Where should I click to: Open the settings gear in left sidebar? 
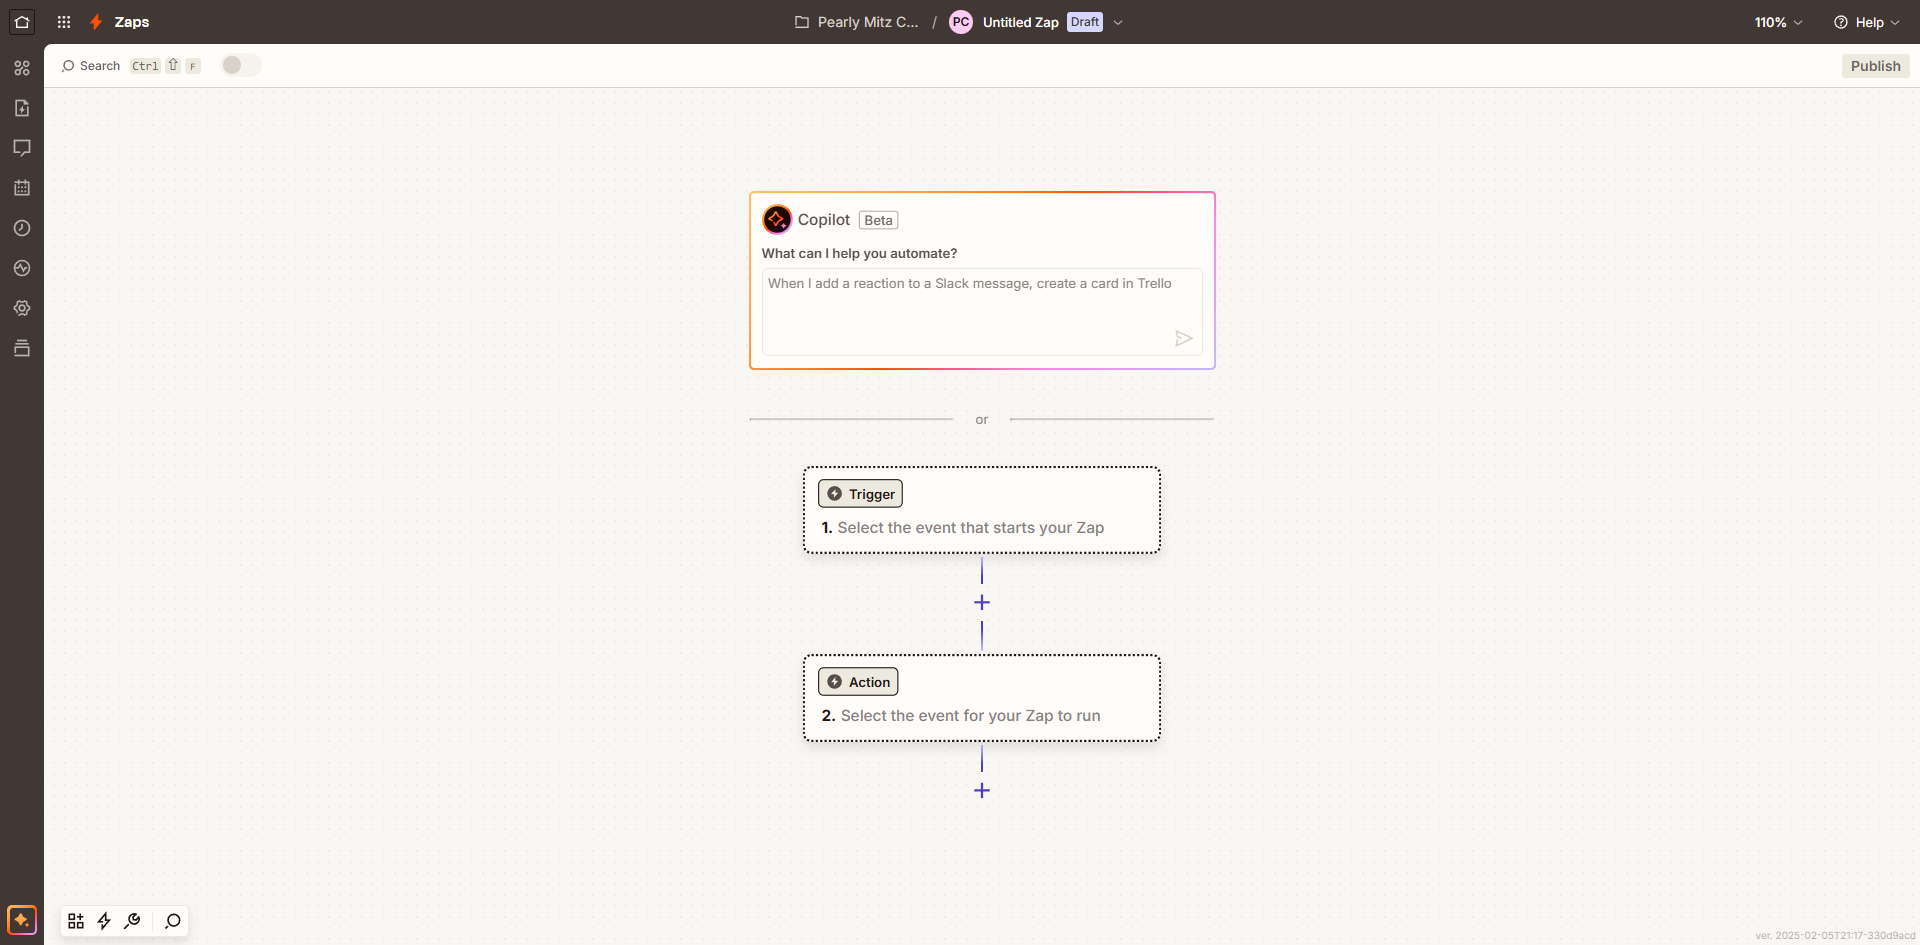tap(22, 308)
